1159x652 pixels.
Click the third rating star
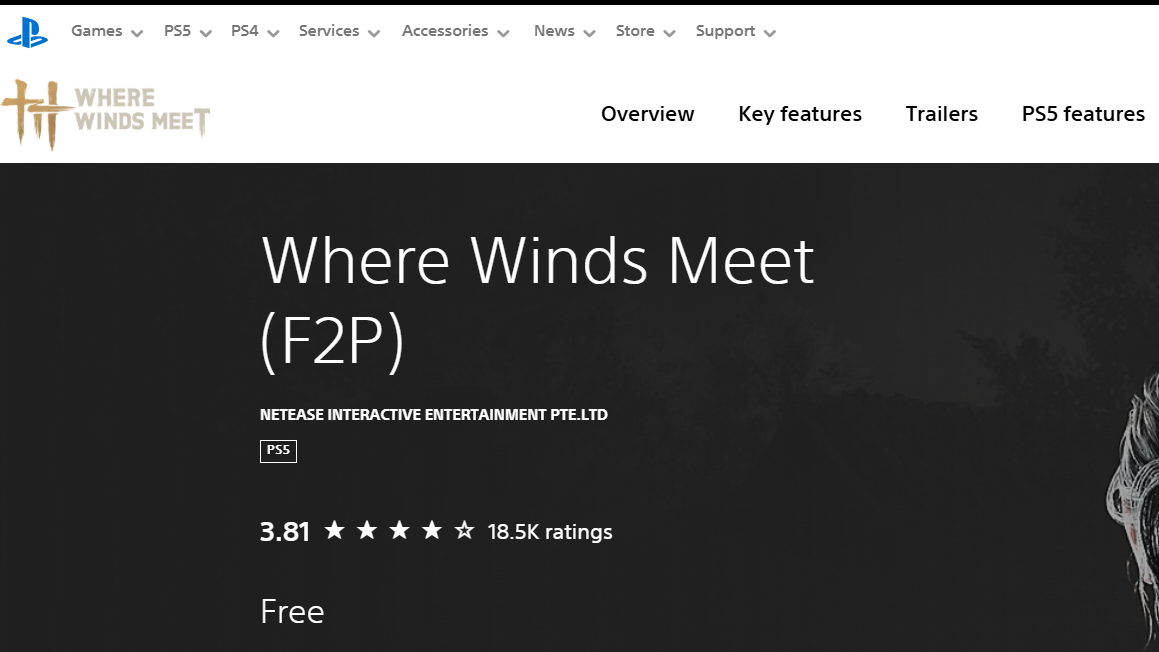(399, 531)
